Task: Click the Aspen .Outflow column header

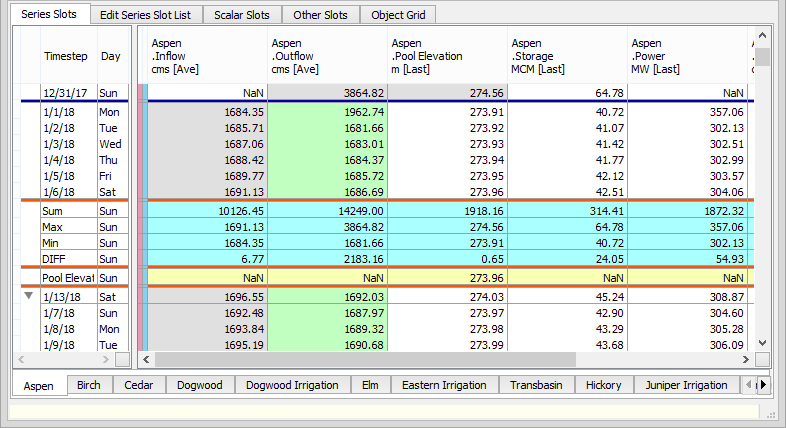Action: point(327,56)
